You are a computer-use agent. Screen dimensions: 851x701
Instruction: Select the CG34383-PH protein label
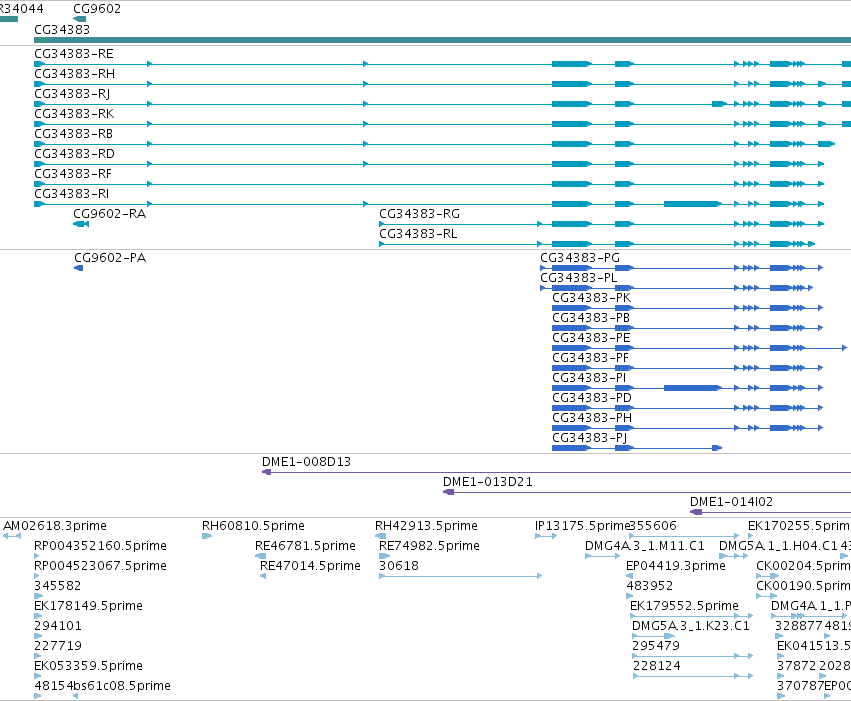click(x=592, y=418)
